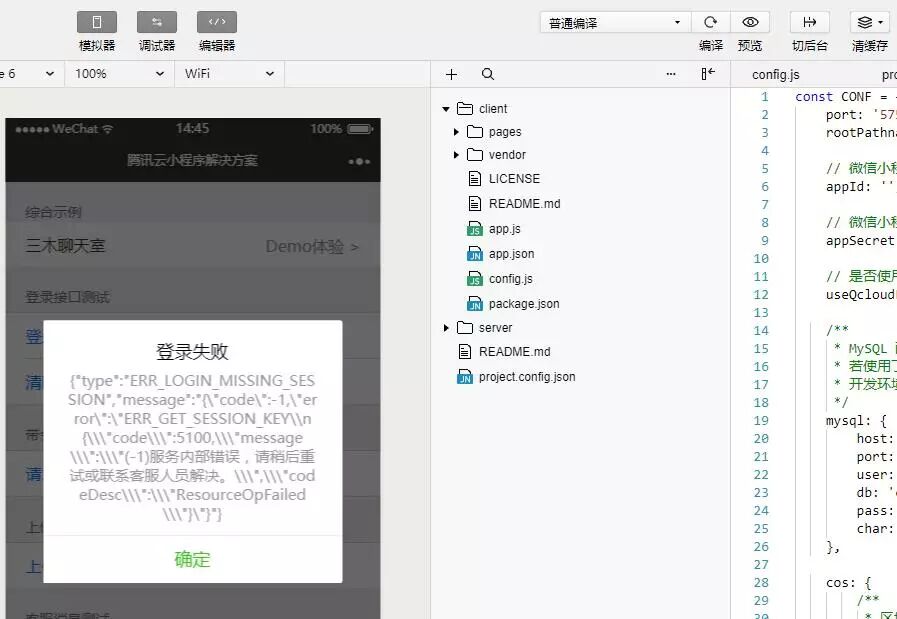This screenshot has height=619, width=897.
Task: Open the WiFi network dropdown
Action: (229, 74)
